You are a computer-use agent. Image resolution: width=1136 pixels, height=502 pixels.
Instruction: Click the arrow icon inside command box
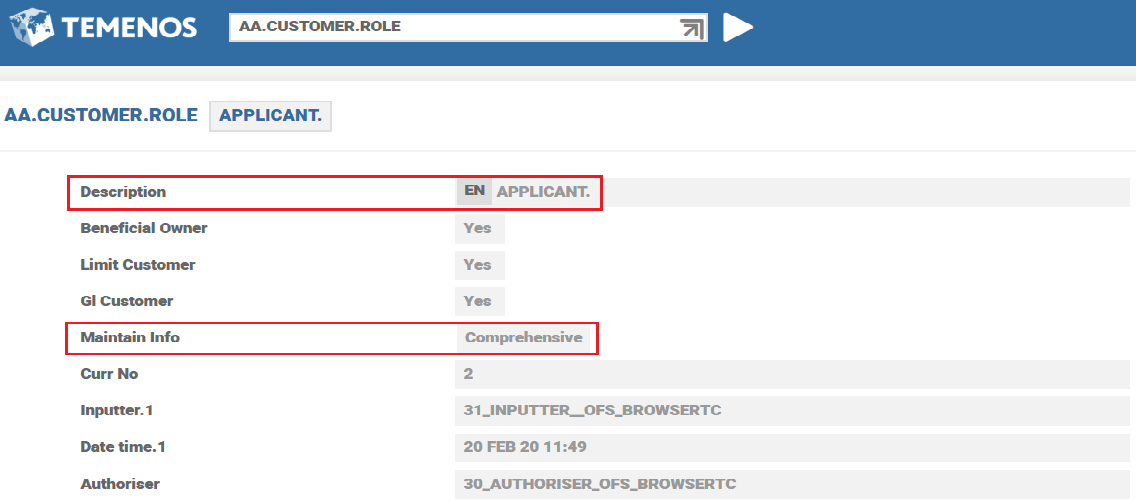coord(692,28)
